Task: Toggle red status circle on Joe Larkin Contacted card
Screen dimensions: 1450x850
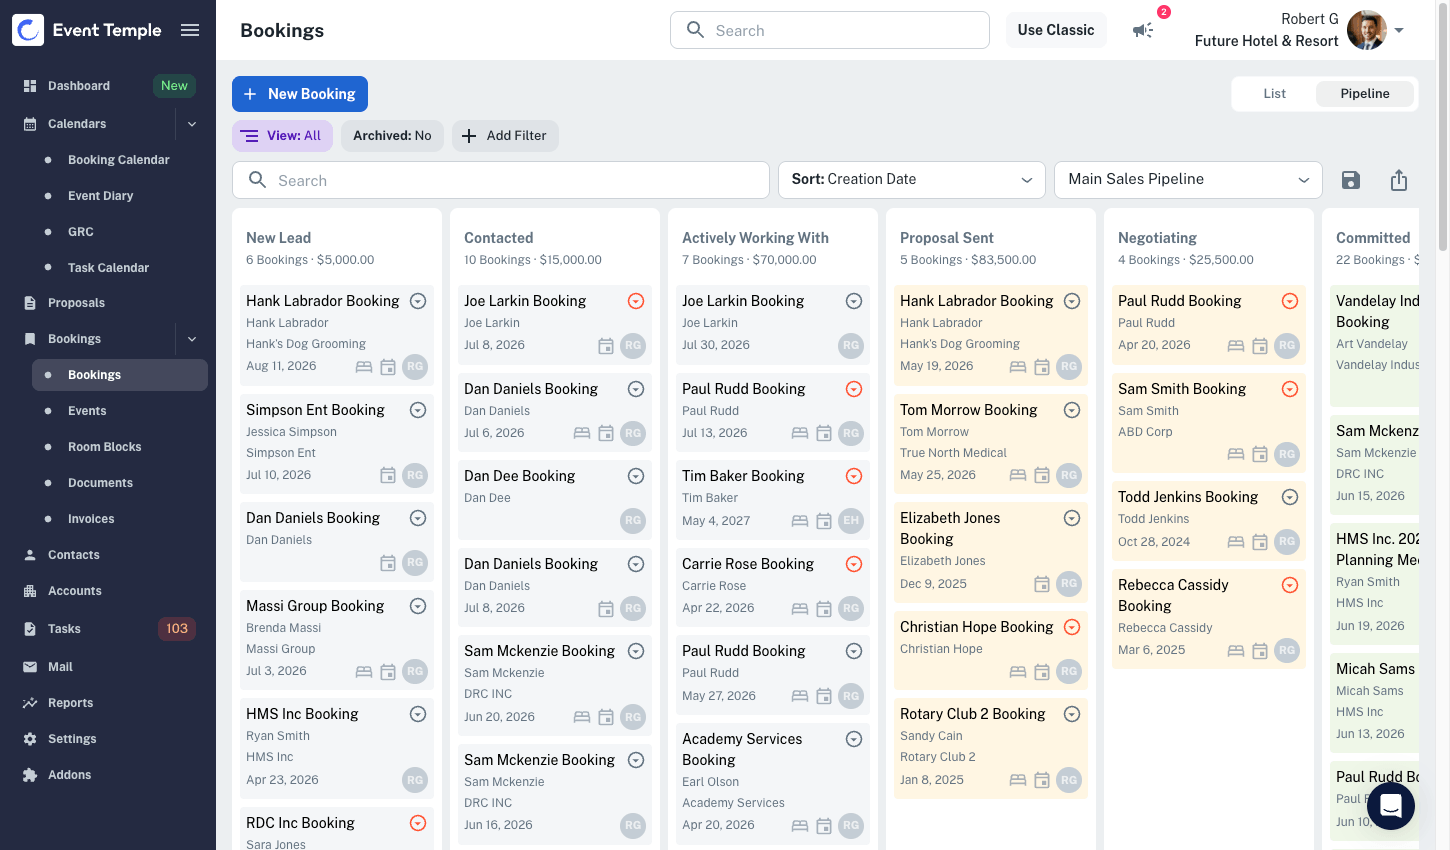Action: pyautogui.click(x=636, y=301)
